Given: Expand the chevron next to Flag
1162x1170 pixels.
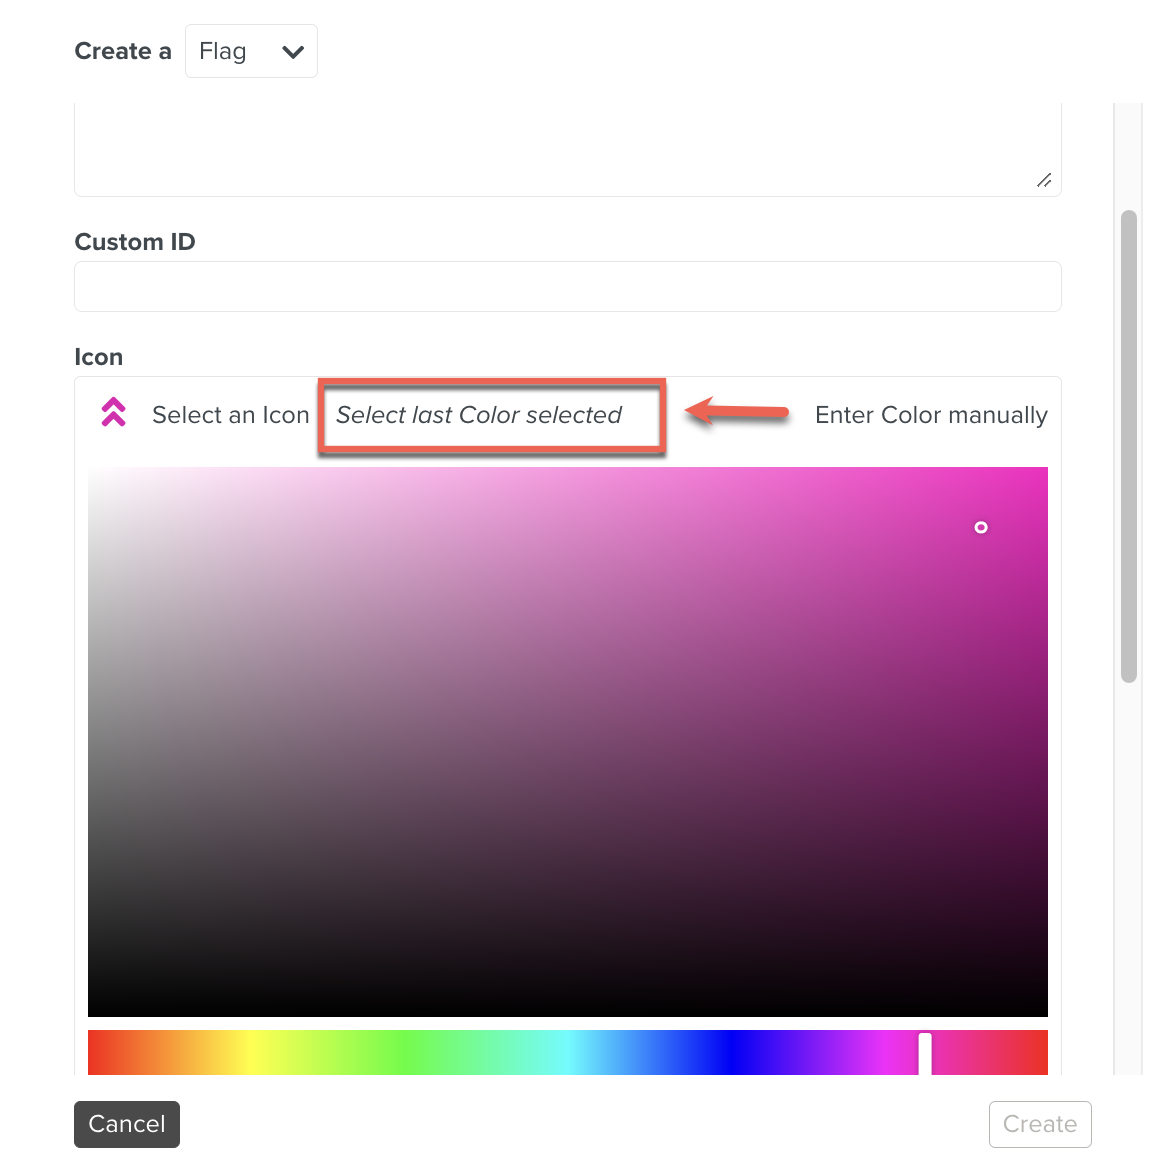Looking at the screenshot, I should 291,51.
